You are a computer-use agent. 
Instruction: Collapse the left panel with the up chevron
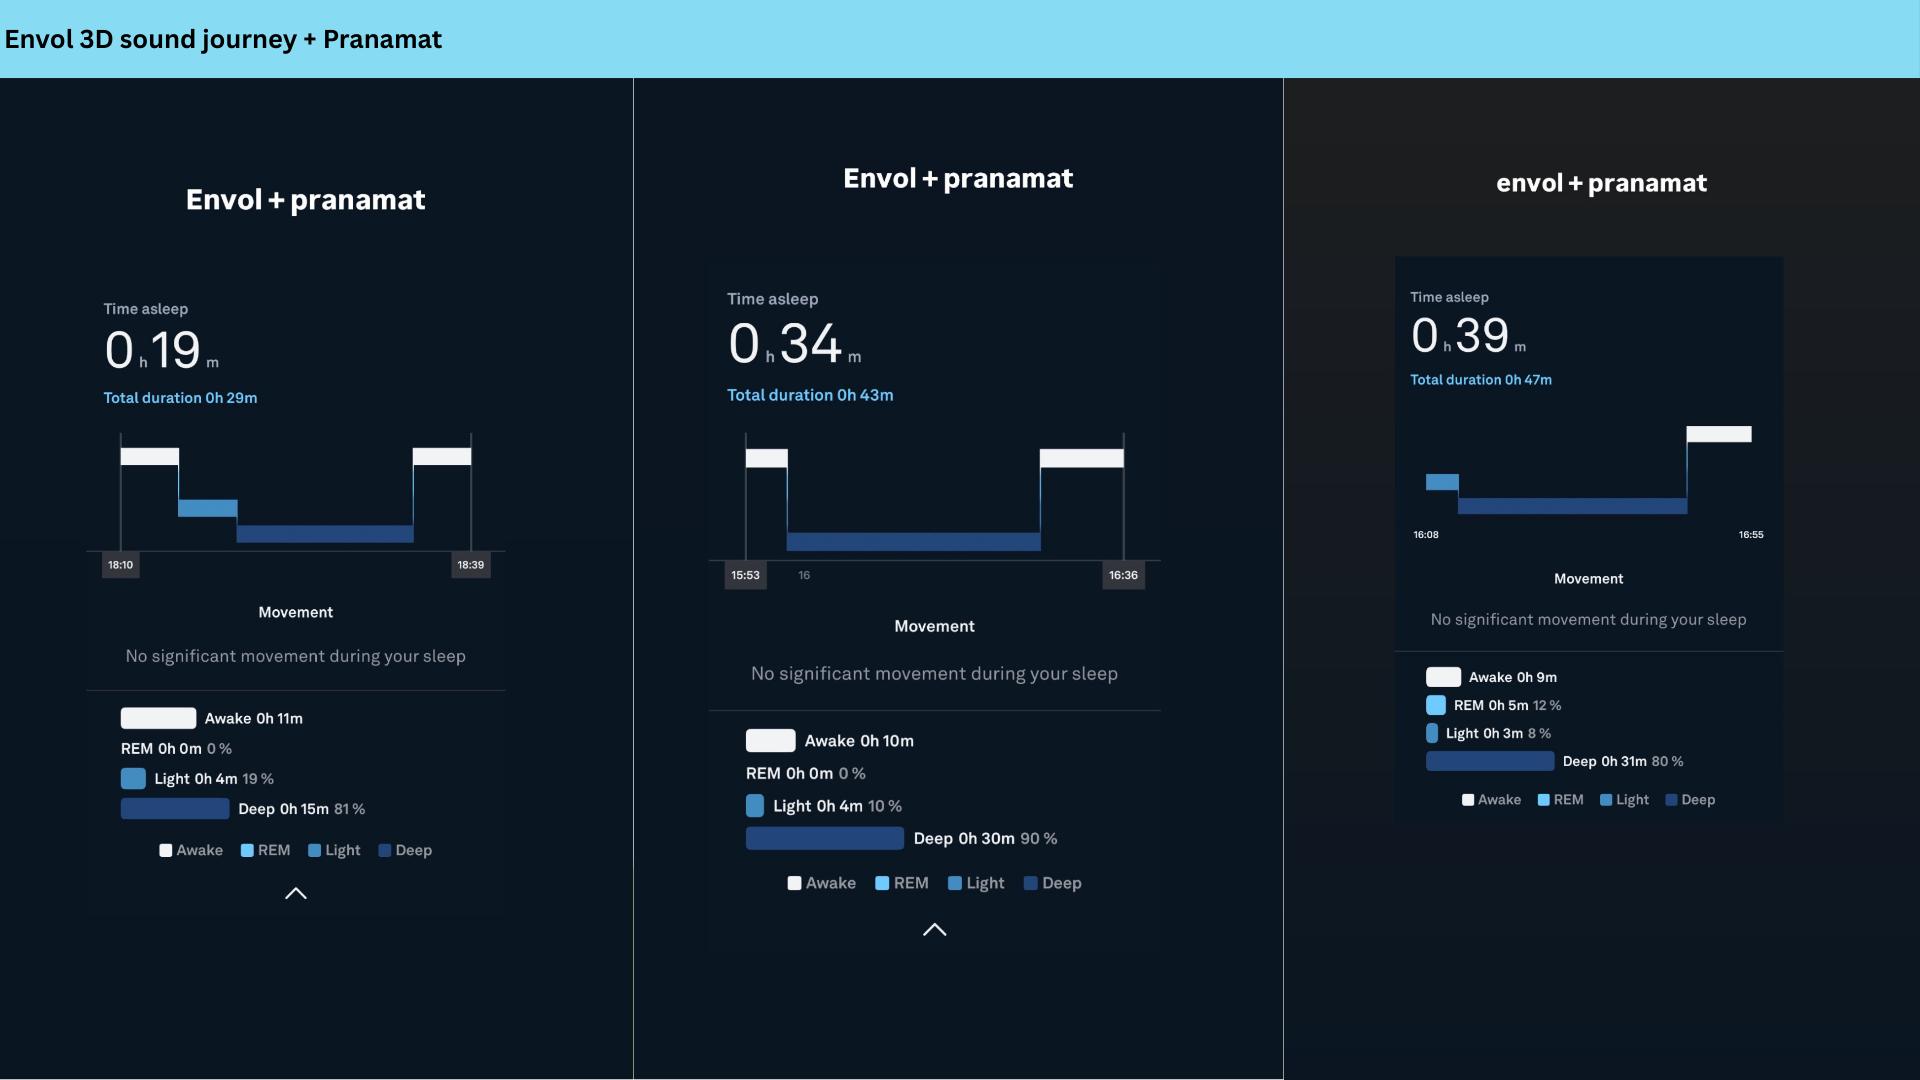[x=295, y=893]
